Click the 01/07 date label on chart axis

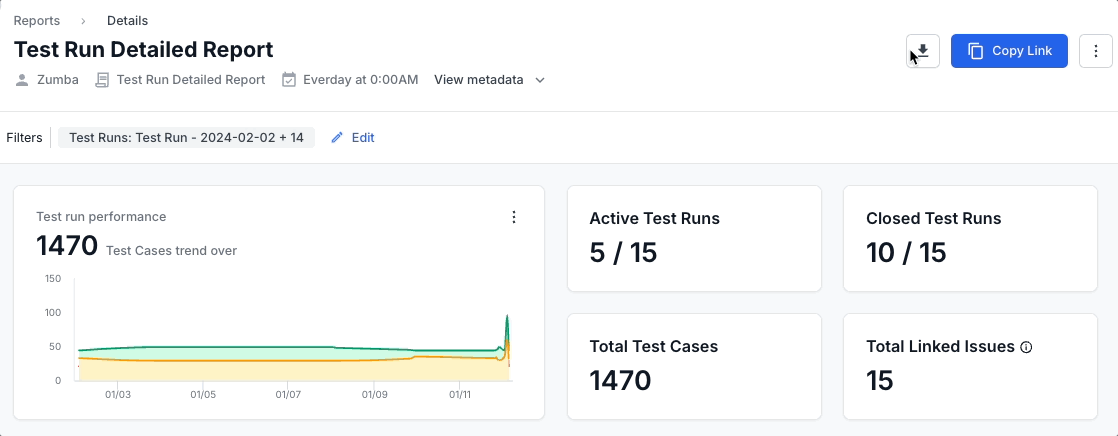(288, 395)
